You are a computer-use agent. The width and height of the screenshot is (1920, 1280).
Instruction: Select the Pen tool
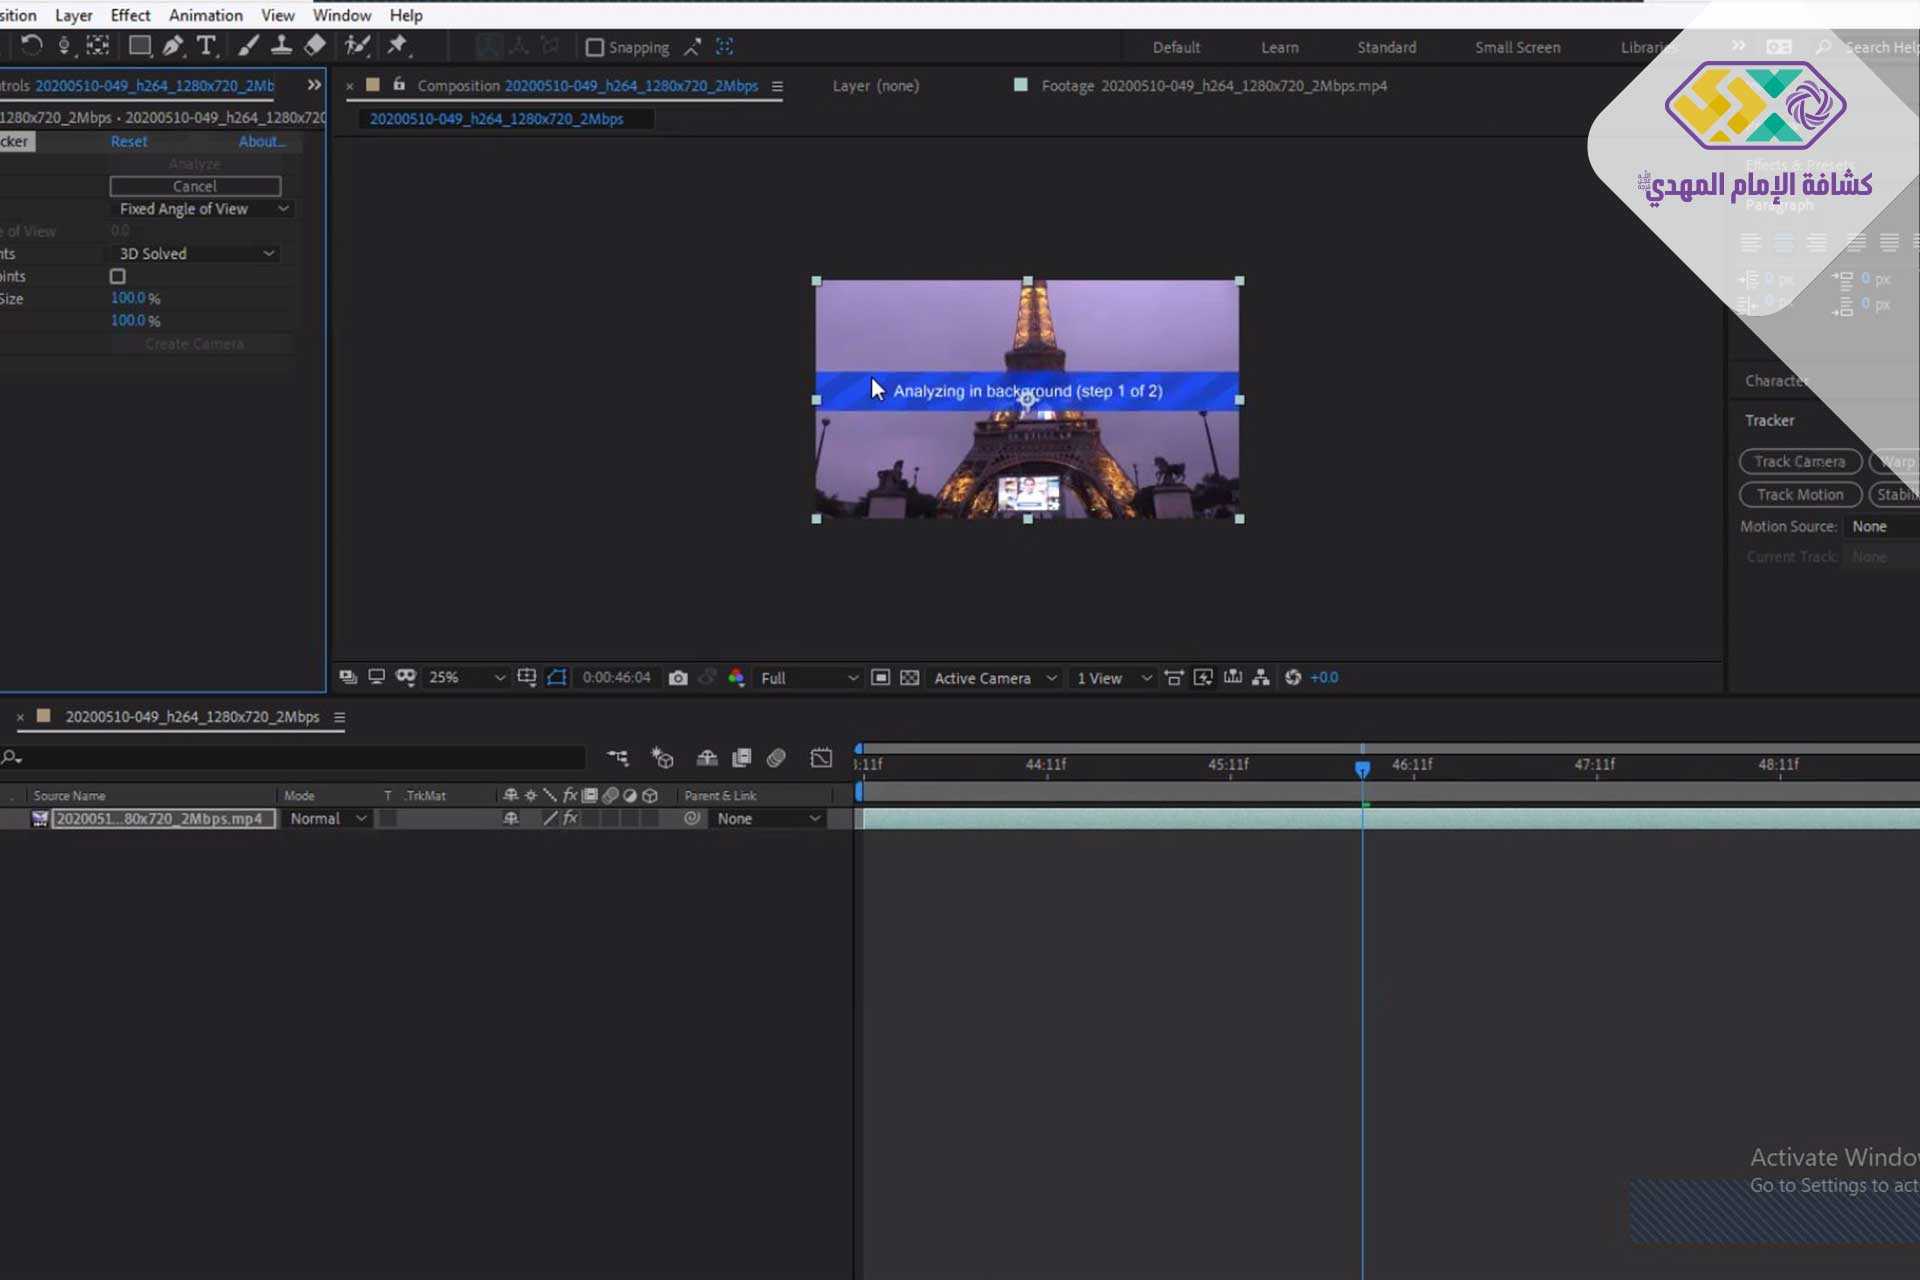click(x=172, y=46)
